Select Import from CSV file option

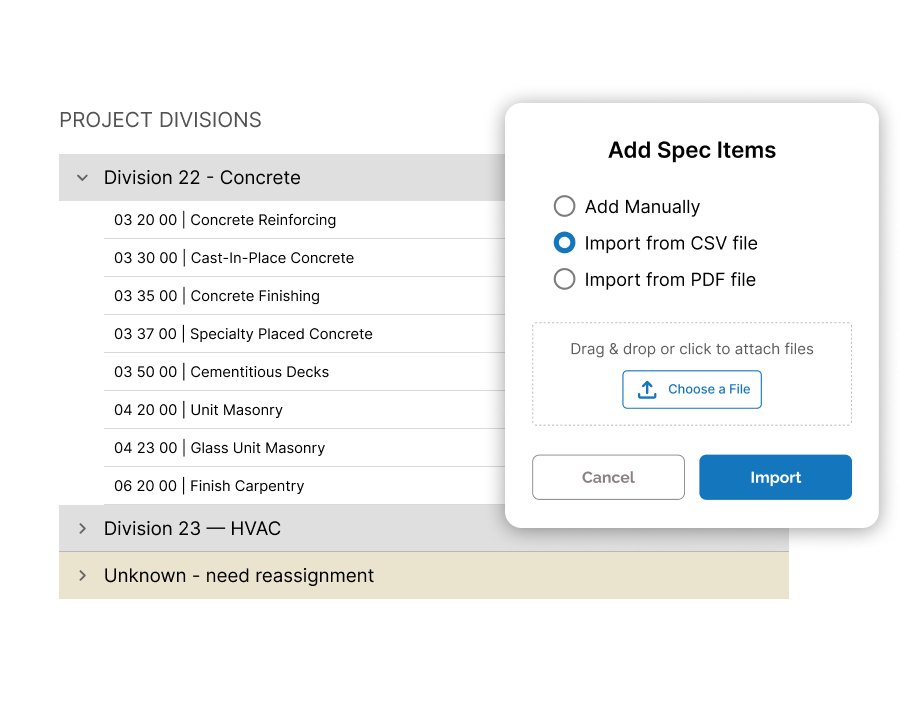(564, 243)
